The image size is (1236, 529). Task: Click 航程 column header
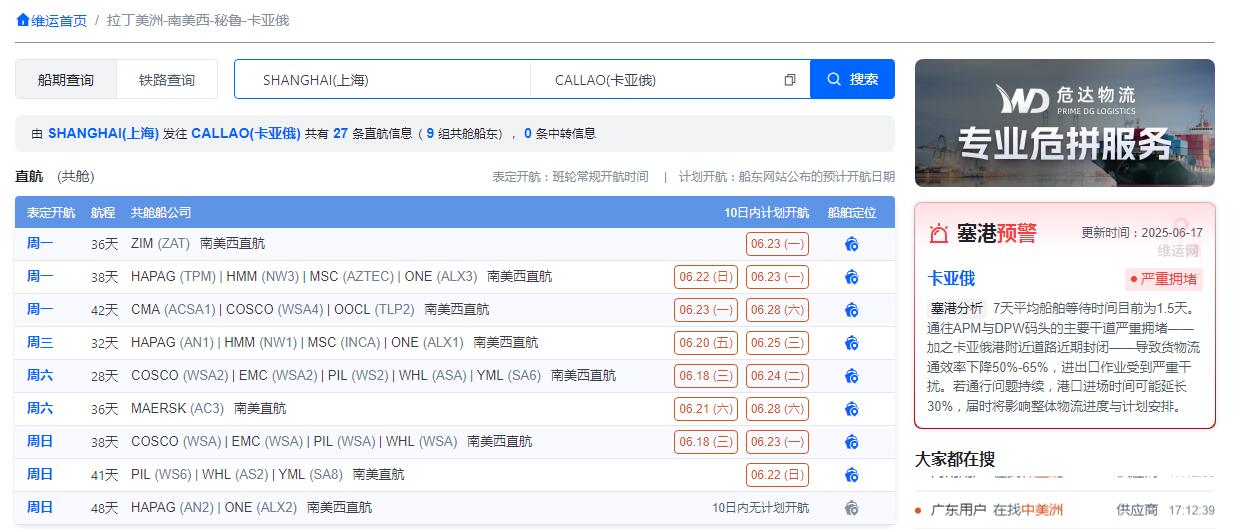103,213
